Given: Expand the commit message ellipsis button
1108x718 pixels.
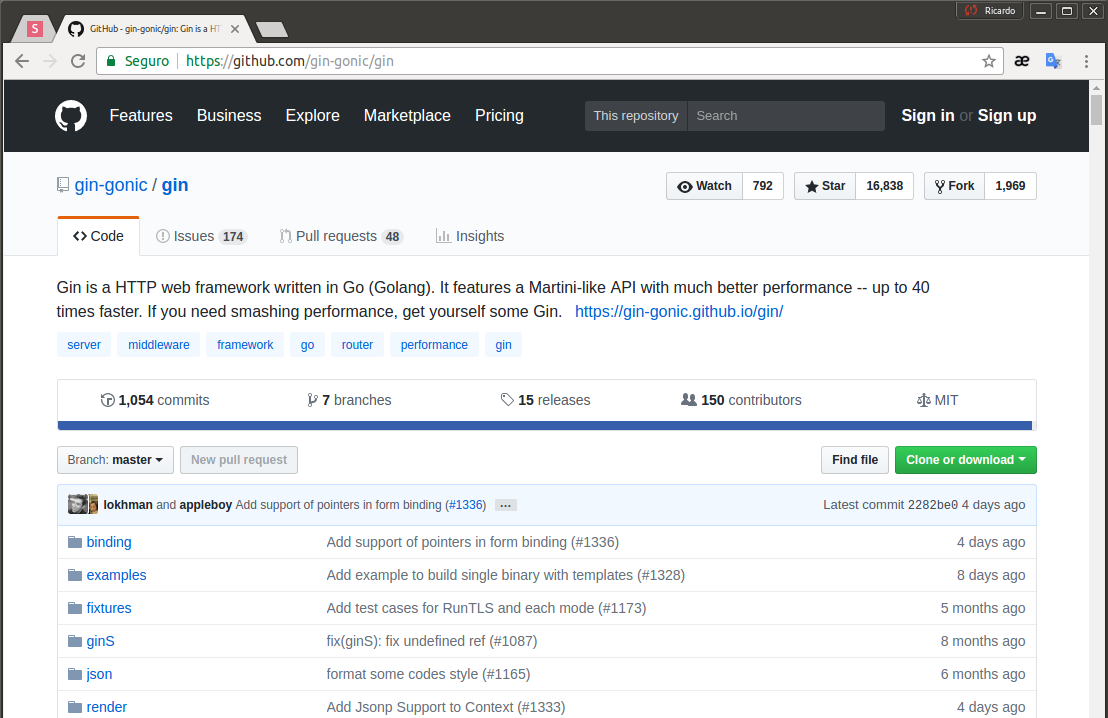Looking at the screenshot, I should (505, 505).
